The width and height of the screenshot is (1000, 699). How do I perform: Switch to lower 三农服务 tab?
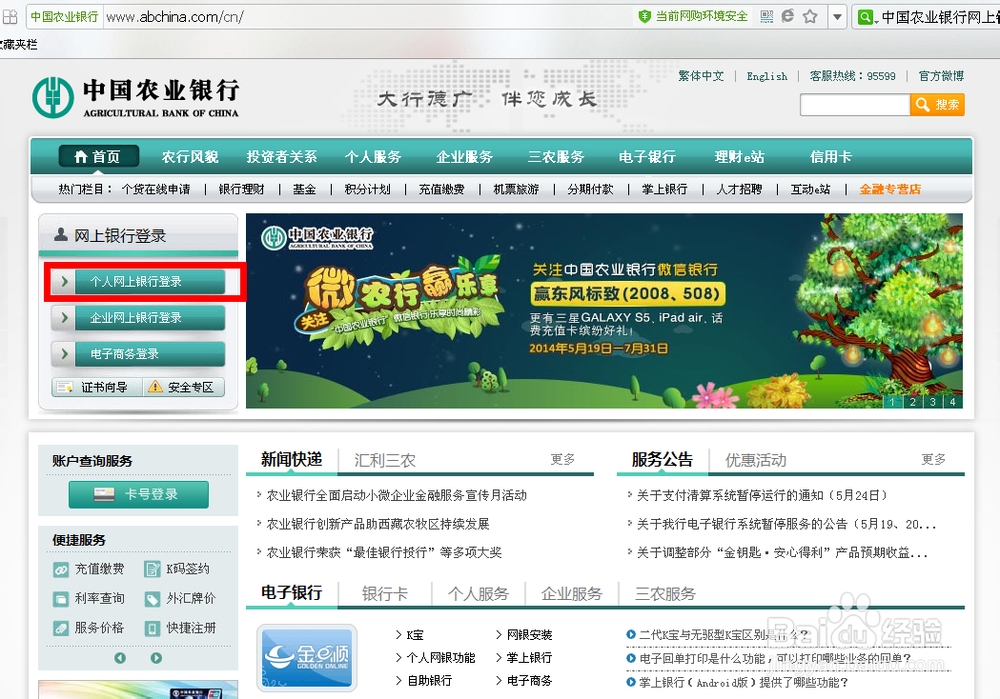tap(665, 594)
